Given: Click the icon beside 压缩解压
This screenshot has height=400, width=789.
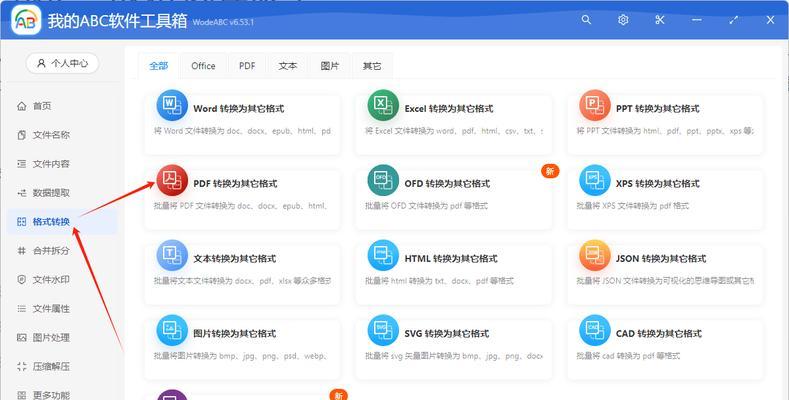Looking at the screenshot, I should point(22,366).
